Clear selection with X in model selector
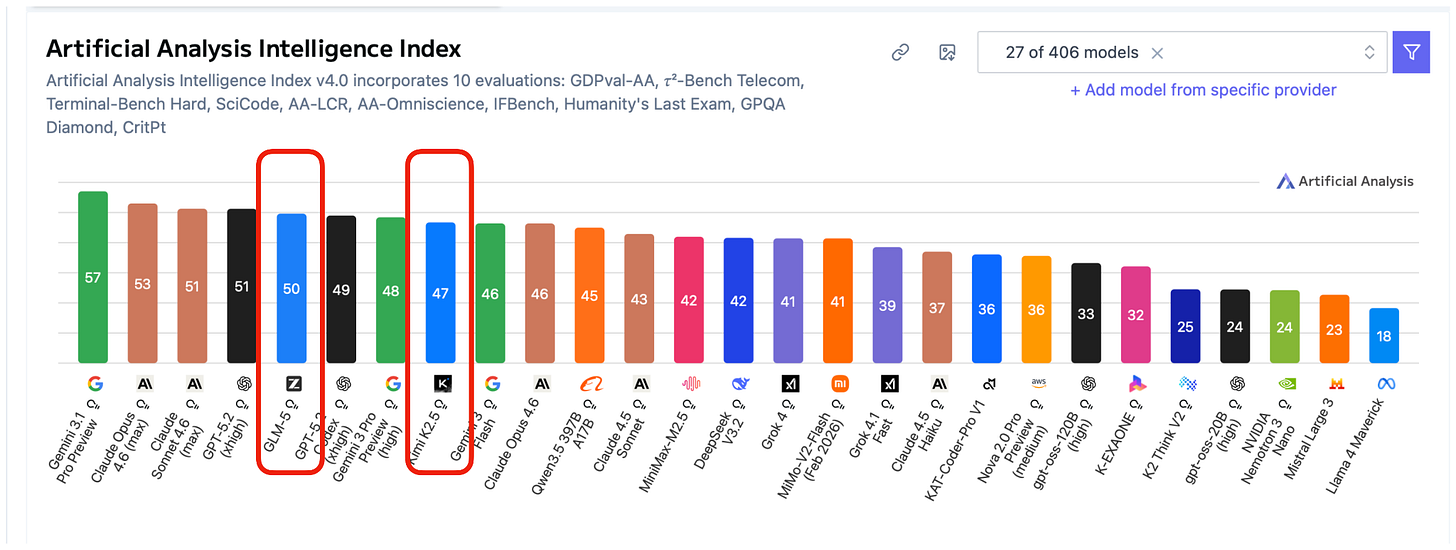This screenshot has width=1456, height=550. click(1157, 53)
